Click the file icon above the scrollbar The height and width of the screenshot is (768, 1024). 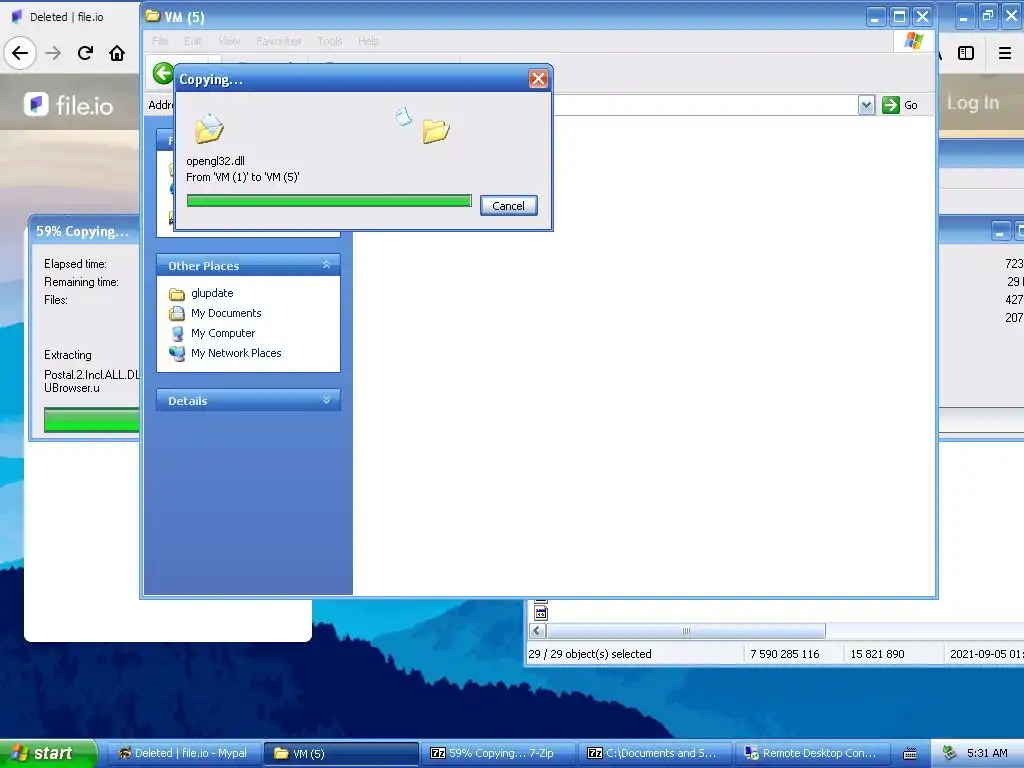541,613
